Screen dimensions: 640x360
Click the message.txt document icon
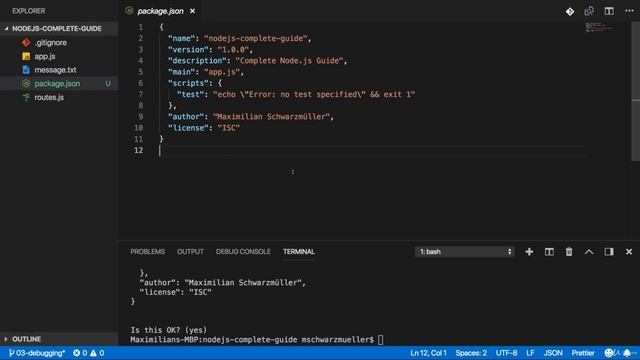[26, 70]
